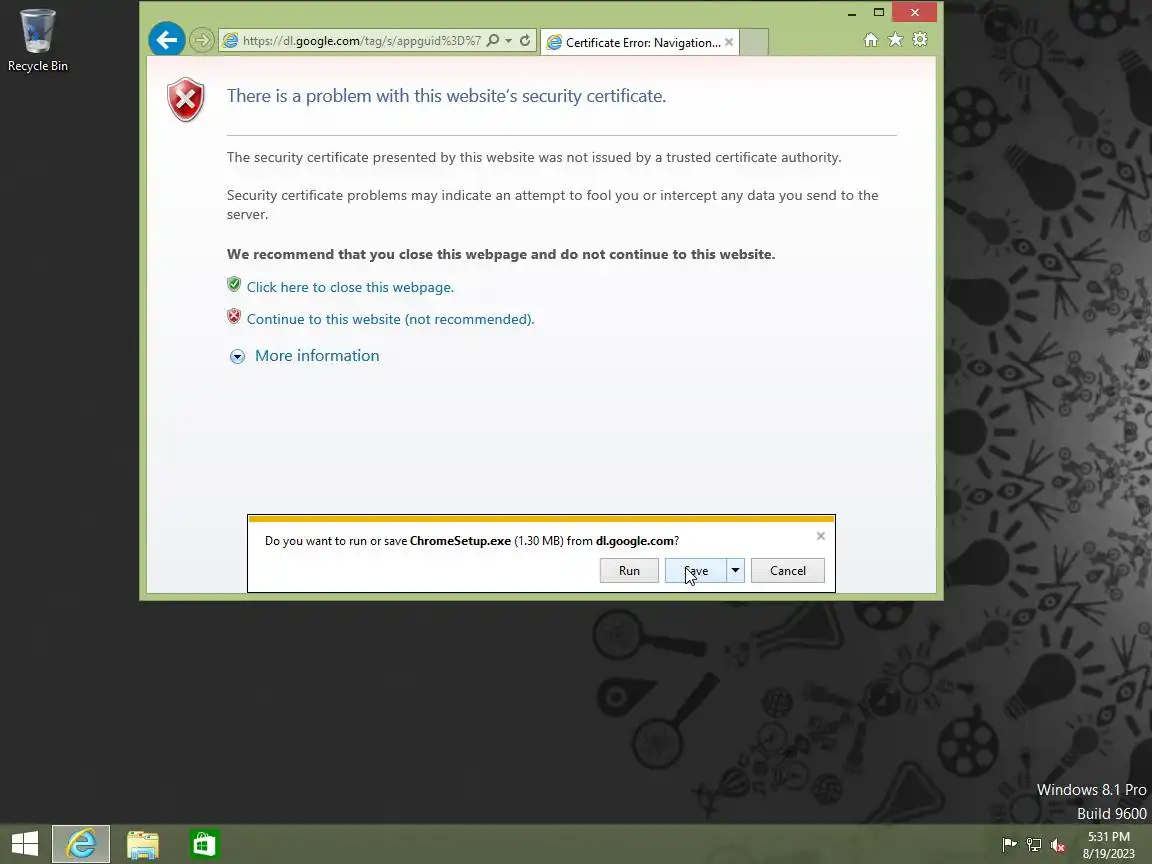Open Recycle Bin on desktop
Viewport: 1152px width, 864px height.
(37, 40)
